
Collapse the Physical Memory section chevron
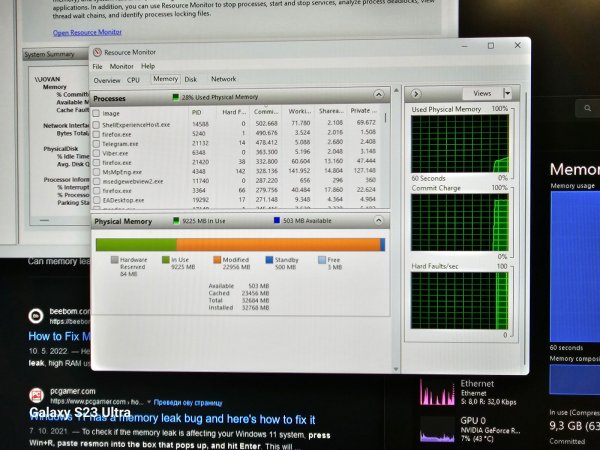[x=378, y=220]
